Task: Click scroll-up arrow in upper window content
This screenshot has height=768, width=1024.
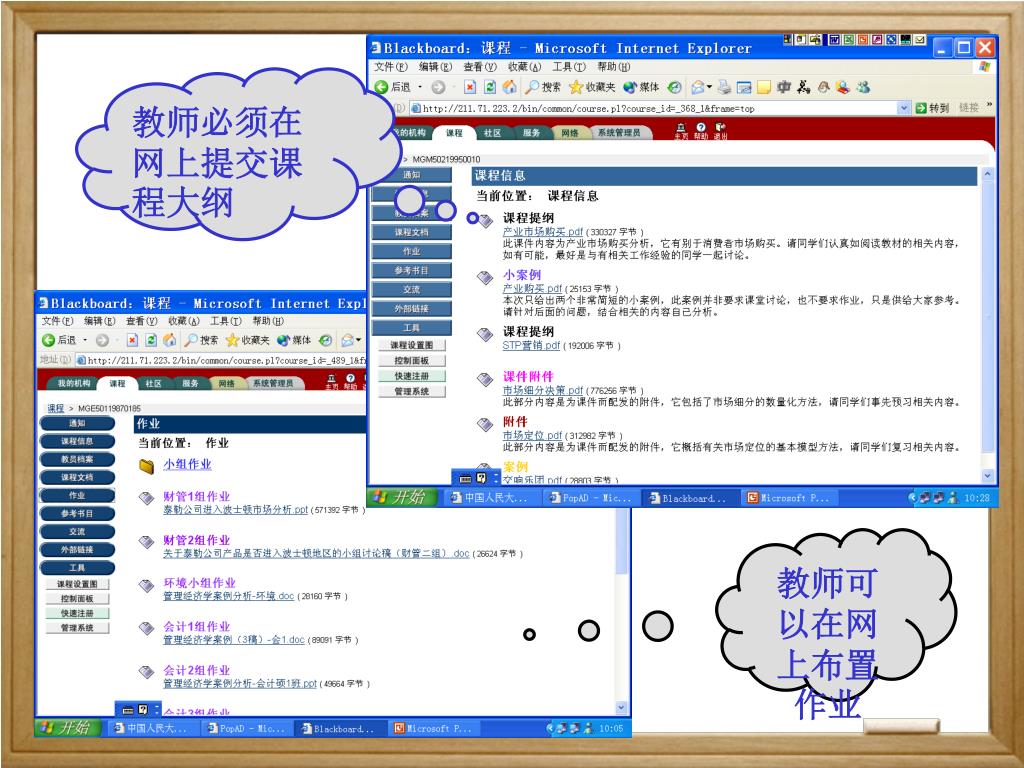Action: coord(987,174)
